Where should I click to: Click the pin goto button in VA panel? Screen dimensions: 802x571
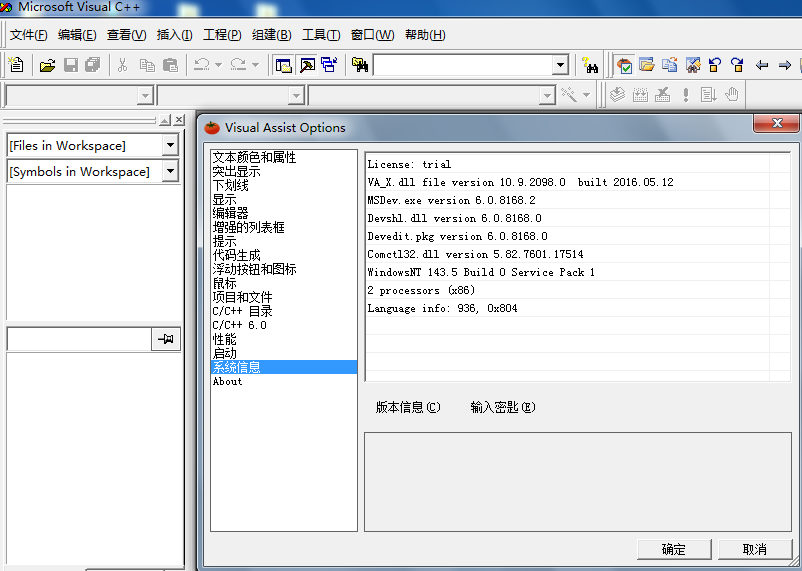[x=166, y=339]
